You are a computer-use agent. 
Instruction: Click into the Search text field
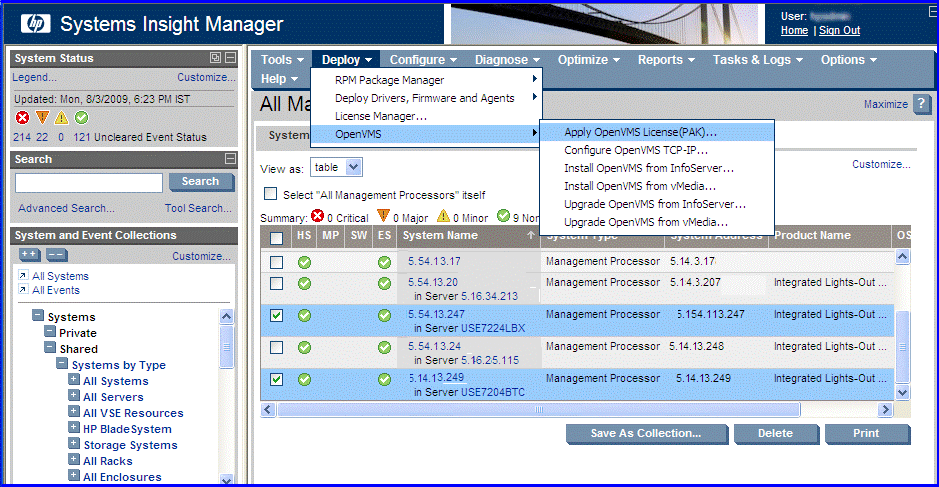click(x=89, y=183)
